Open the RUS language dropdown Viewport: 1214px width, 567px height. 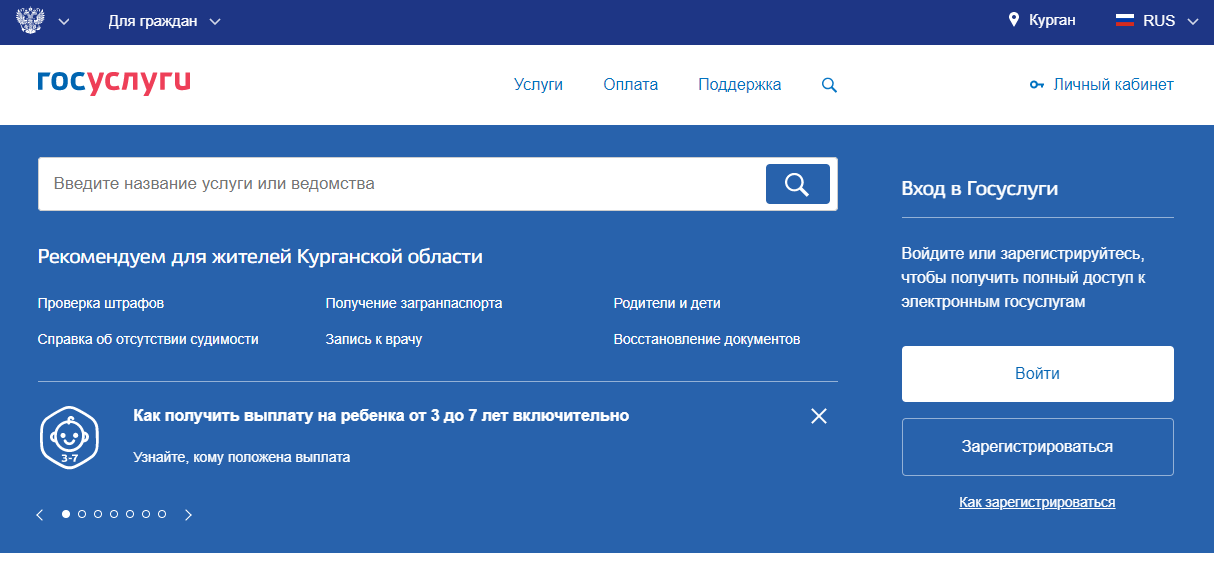(1169, 21)
